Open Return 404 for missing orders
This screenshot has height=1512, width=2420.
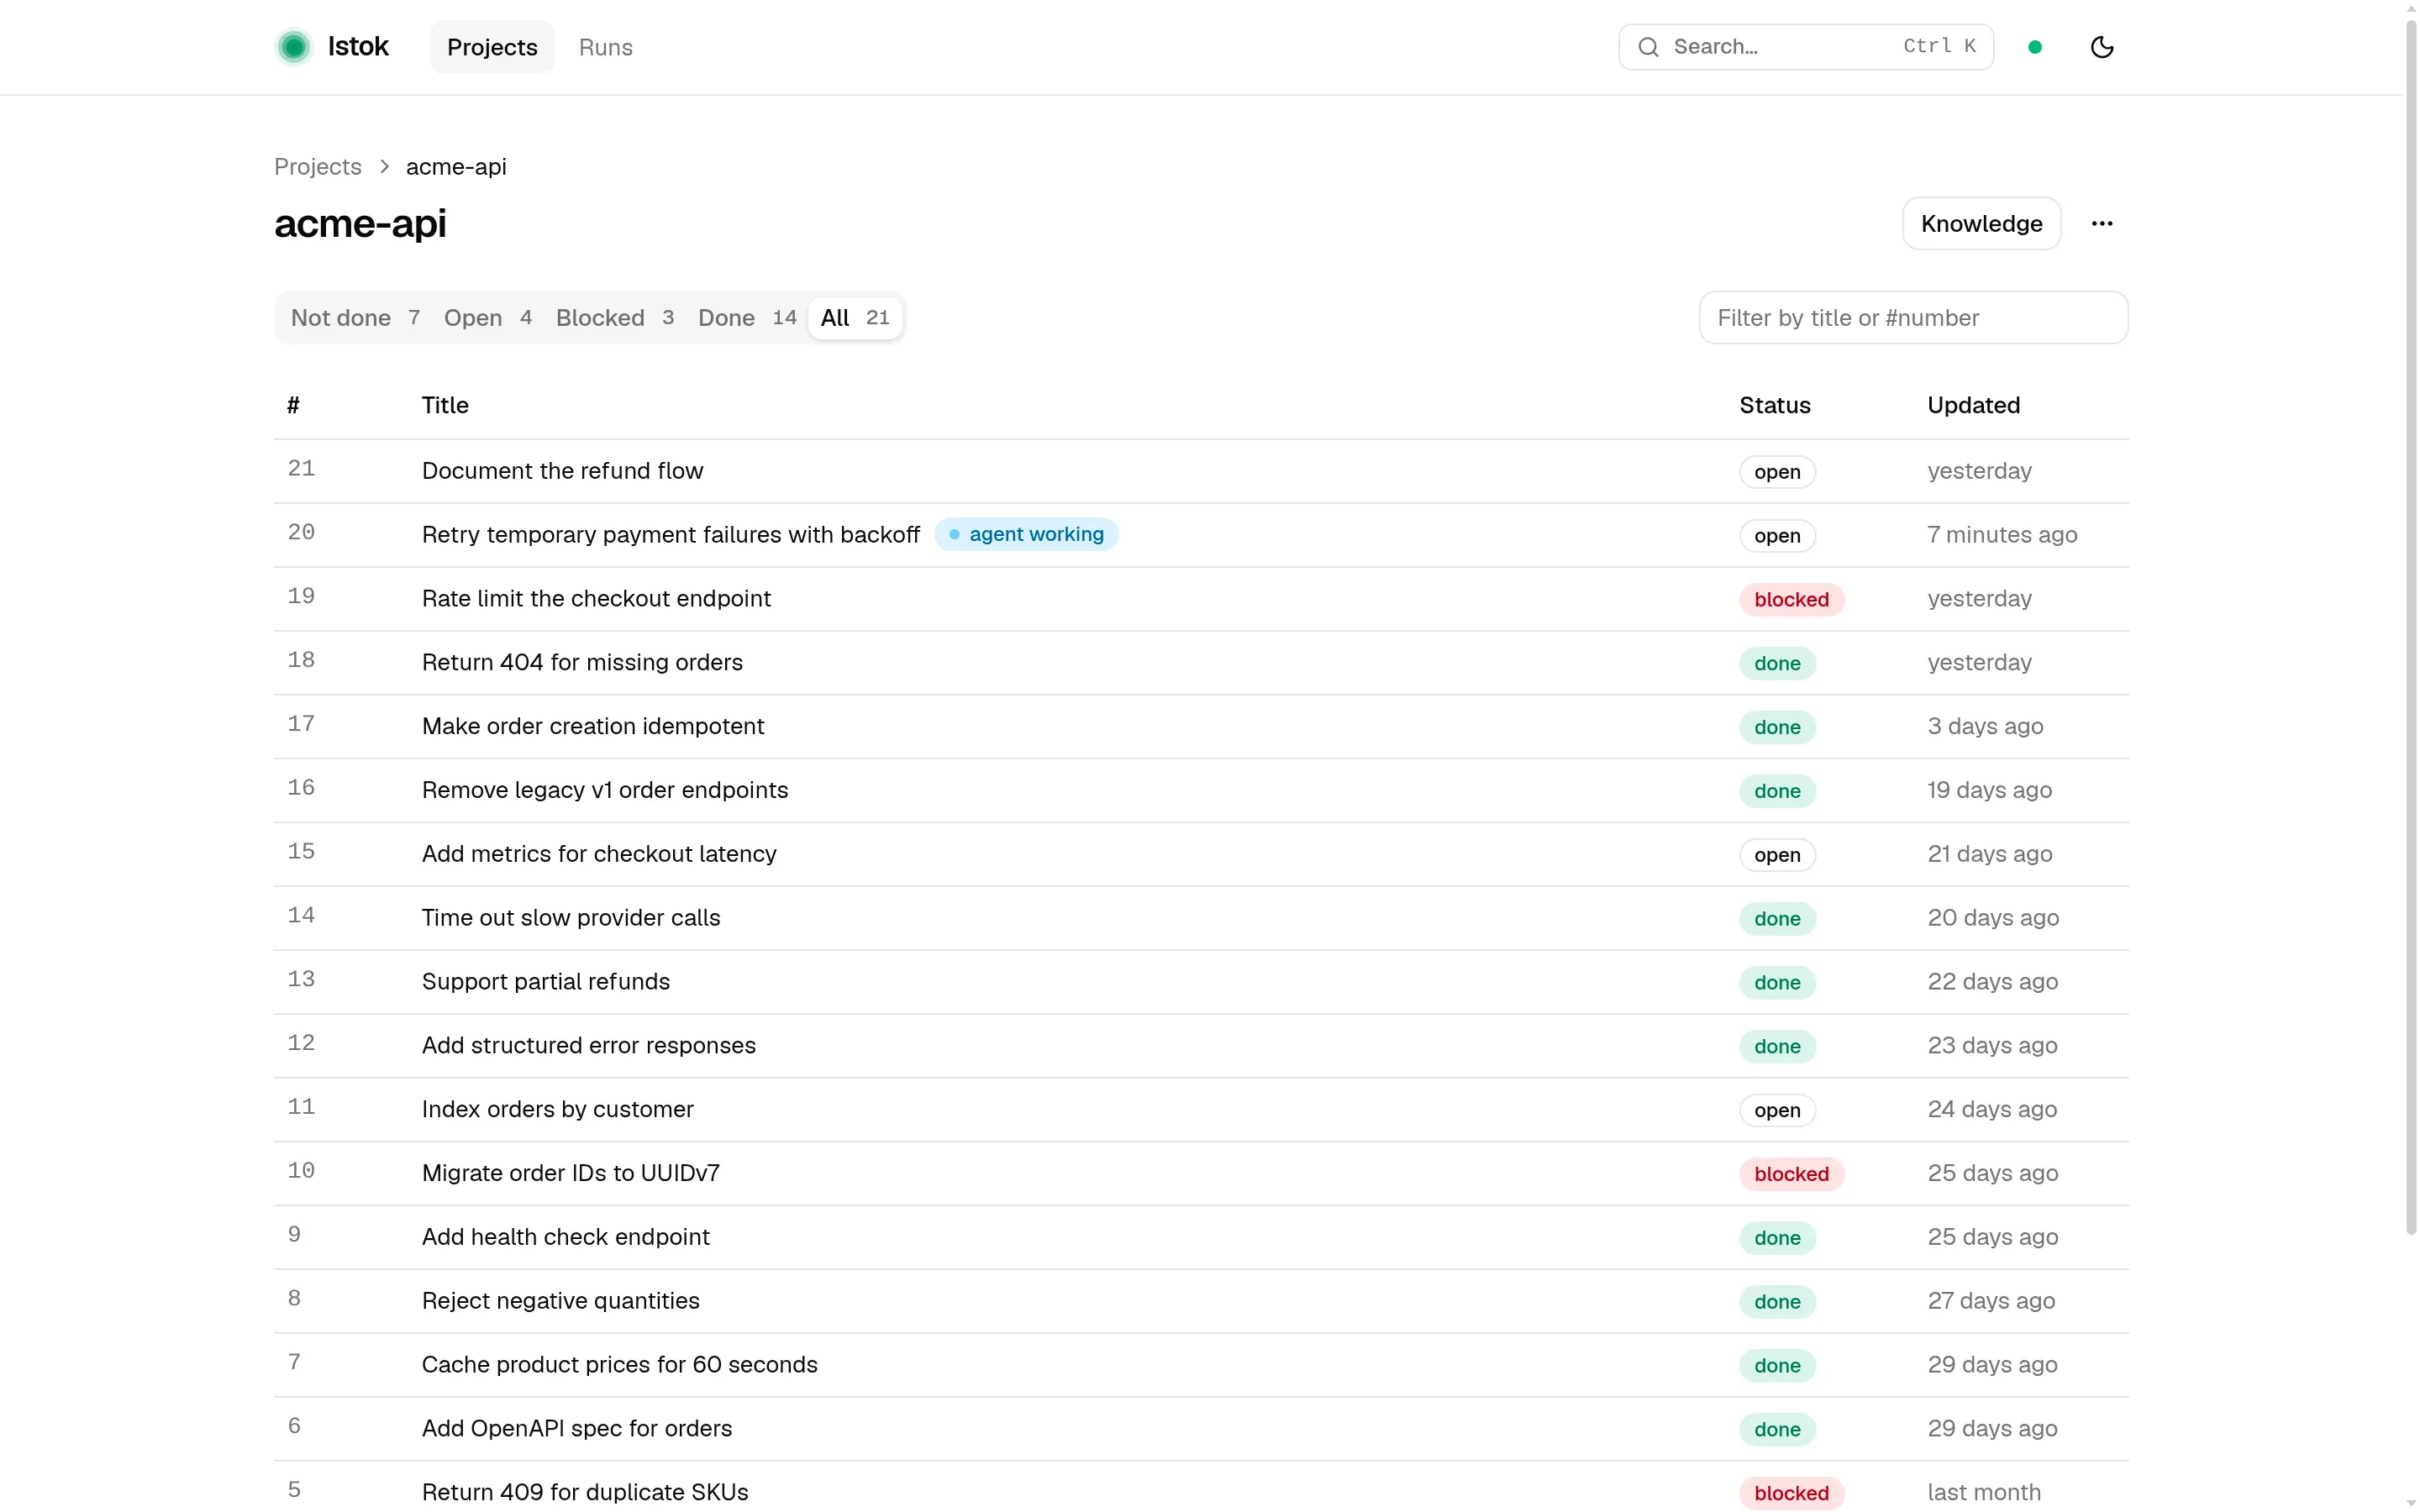click(582, 663)
